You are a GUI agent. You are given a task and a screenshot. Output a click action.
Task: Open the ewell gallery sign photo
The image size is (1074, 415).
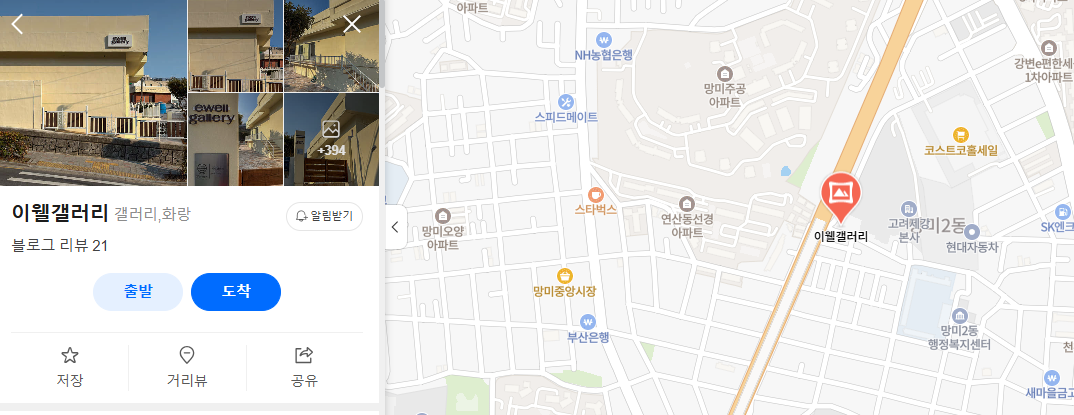235,139
